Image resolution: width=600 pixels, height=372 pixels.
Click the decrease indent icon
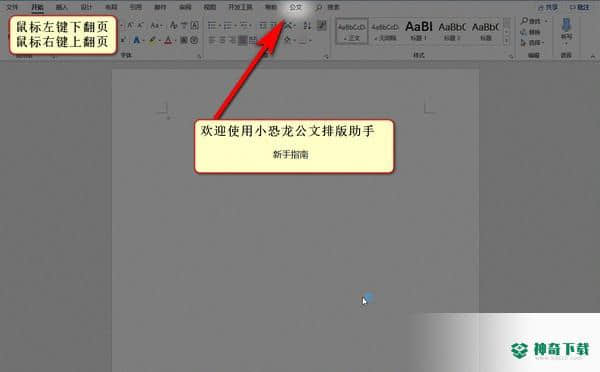point(263,26)
